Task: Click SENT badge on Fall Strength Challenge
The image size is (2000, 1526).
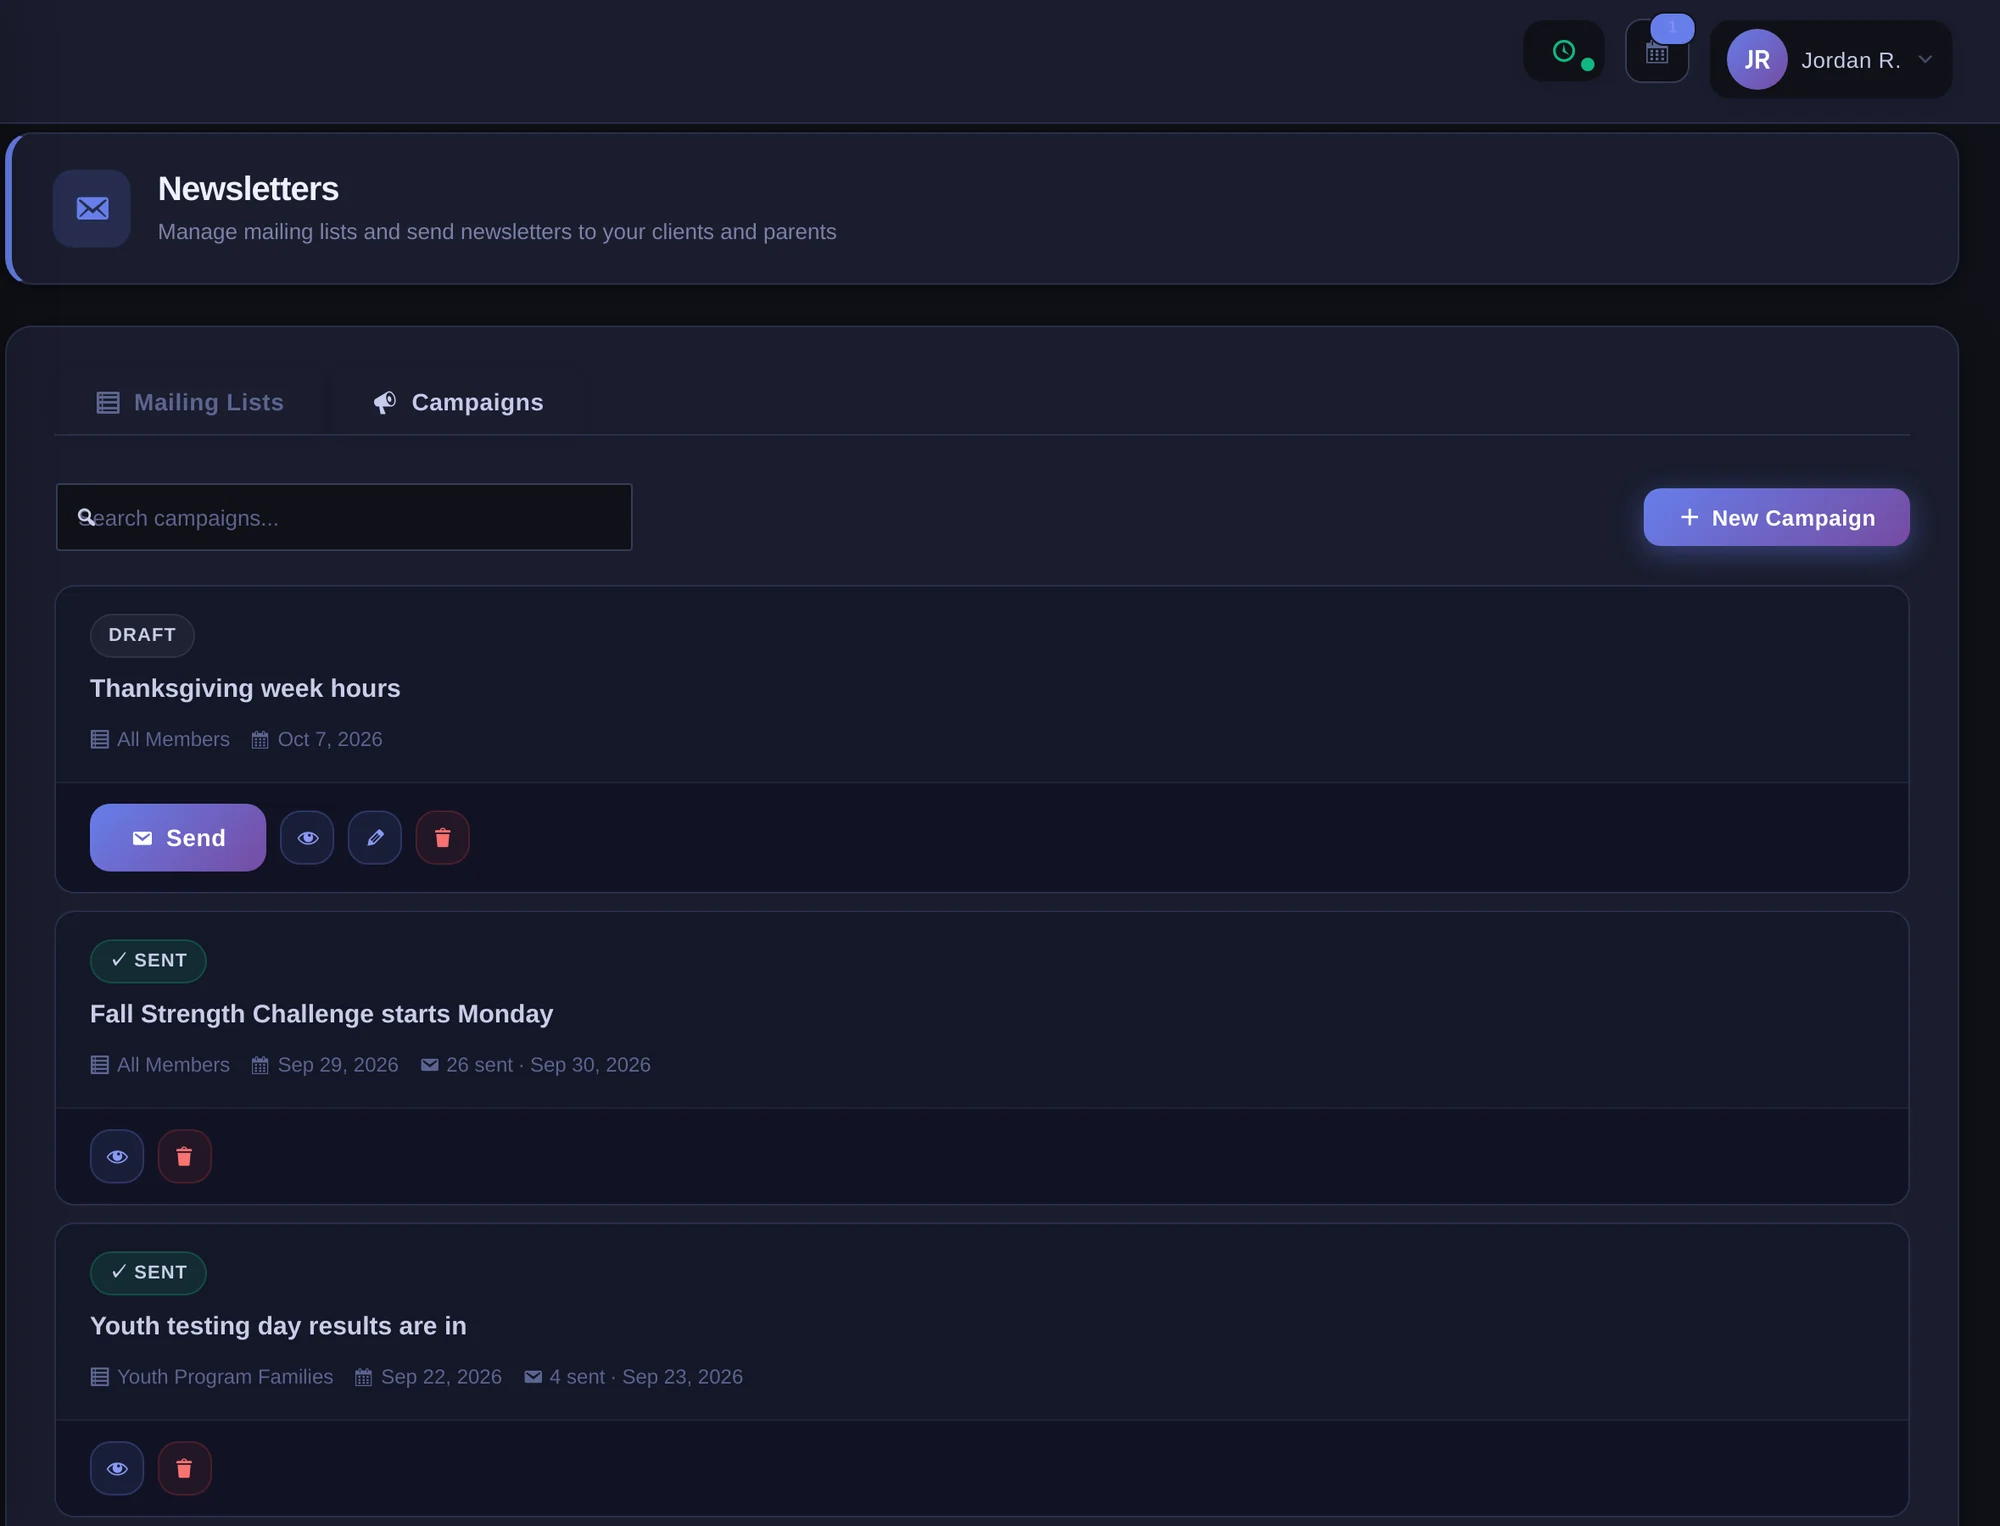Action: [x=148, y=961]
